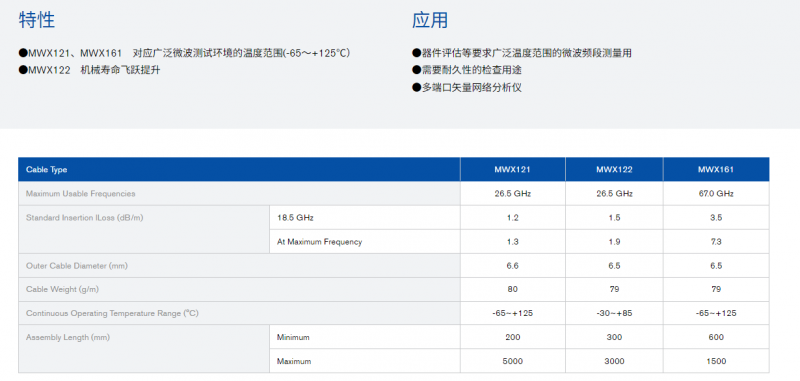Click the Standard Insertion Loss row label
The image size is (800, 381).
pos(85,218)
